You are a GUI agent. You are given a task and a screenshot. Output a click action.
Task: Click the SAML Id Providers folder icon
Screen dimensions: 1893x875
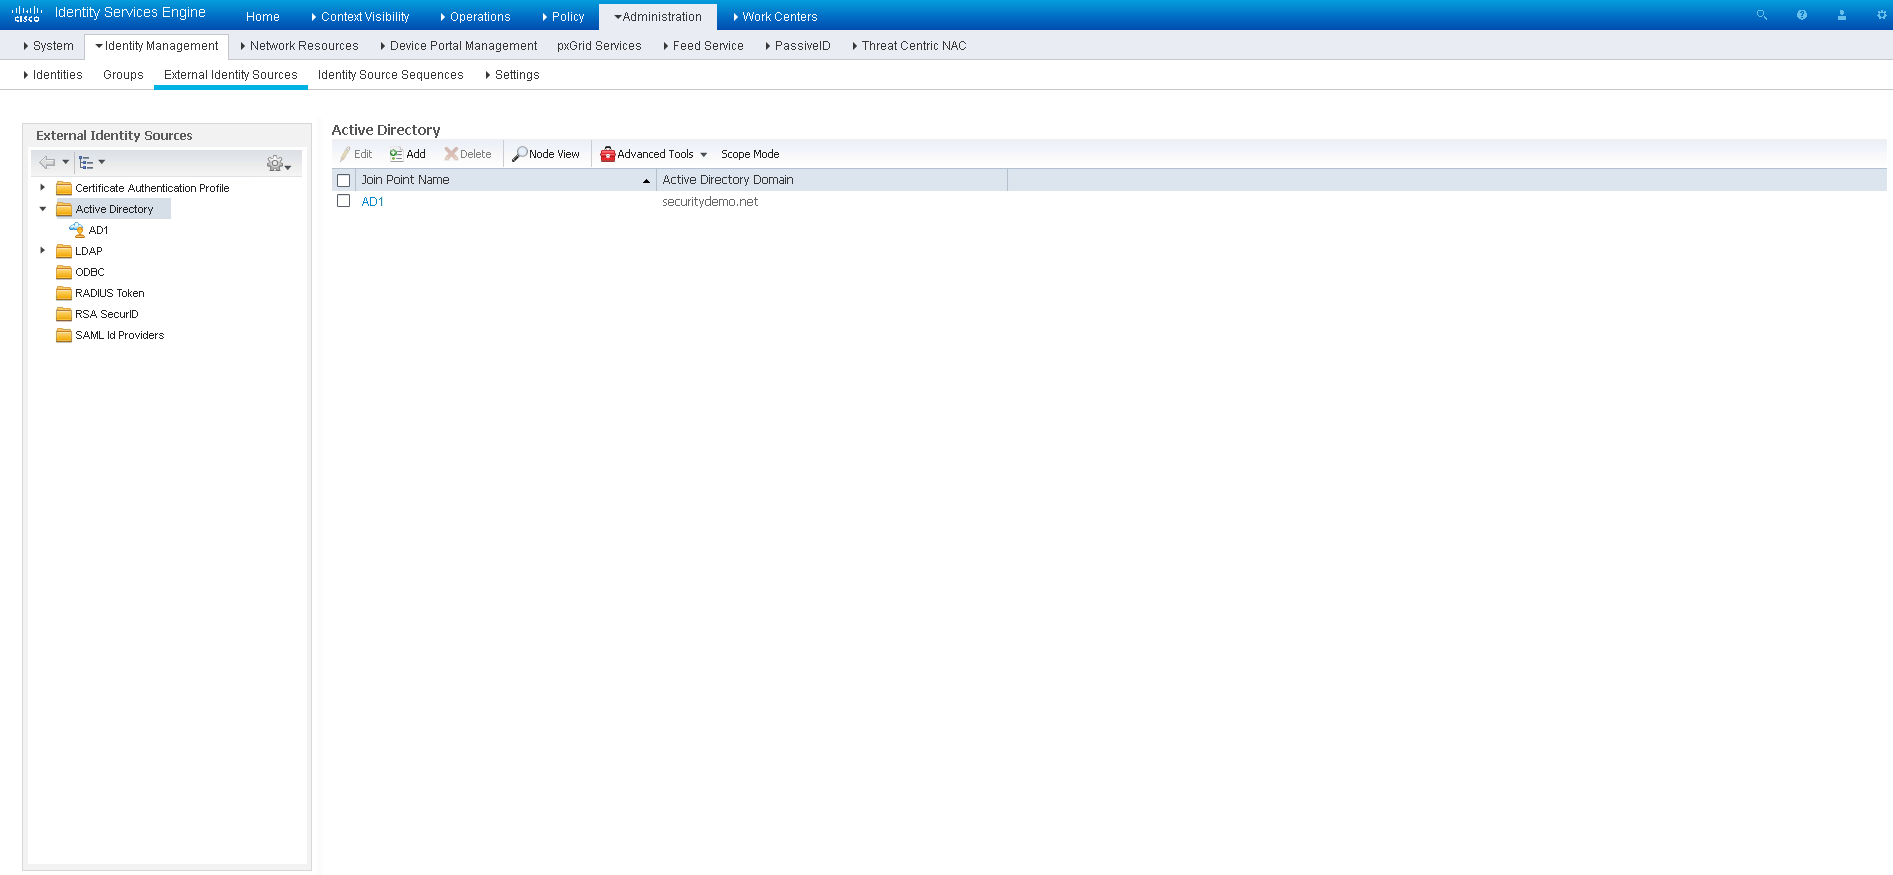click(64, 335)
